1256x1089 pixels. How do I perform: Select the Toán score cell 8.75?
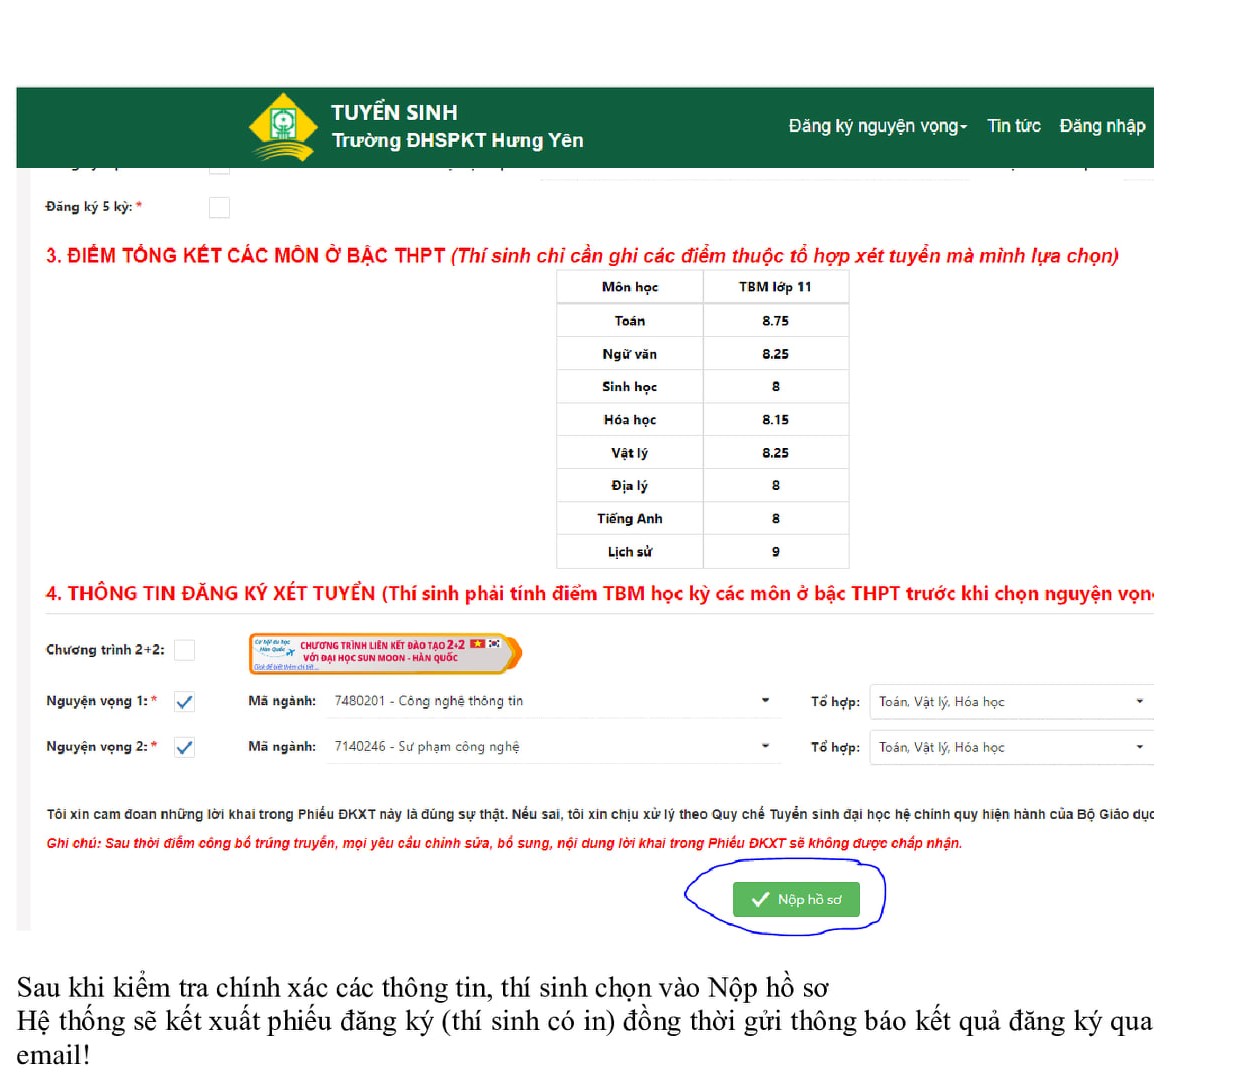tap(776, 321)
